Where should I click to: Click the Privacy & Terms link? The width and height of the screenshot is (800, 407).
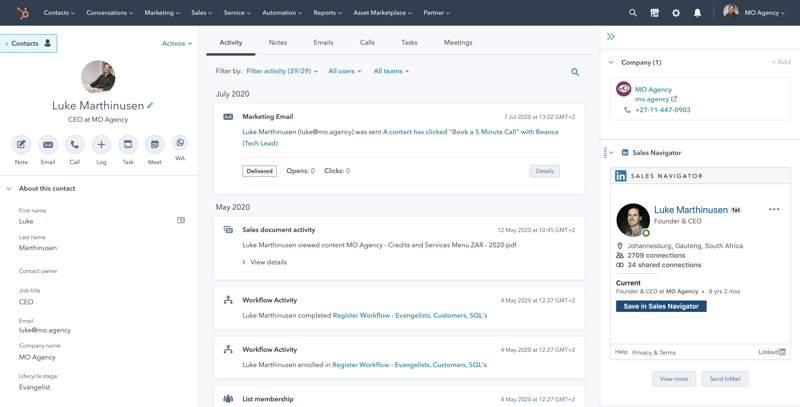tap(654, 352)
